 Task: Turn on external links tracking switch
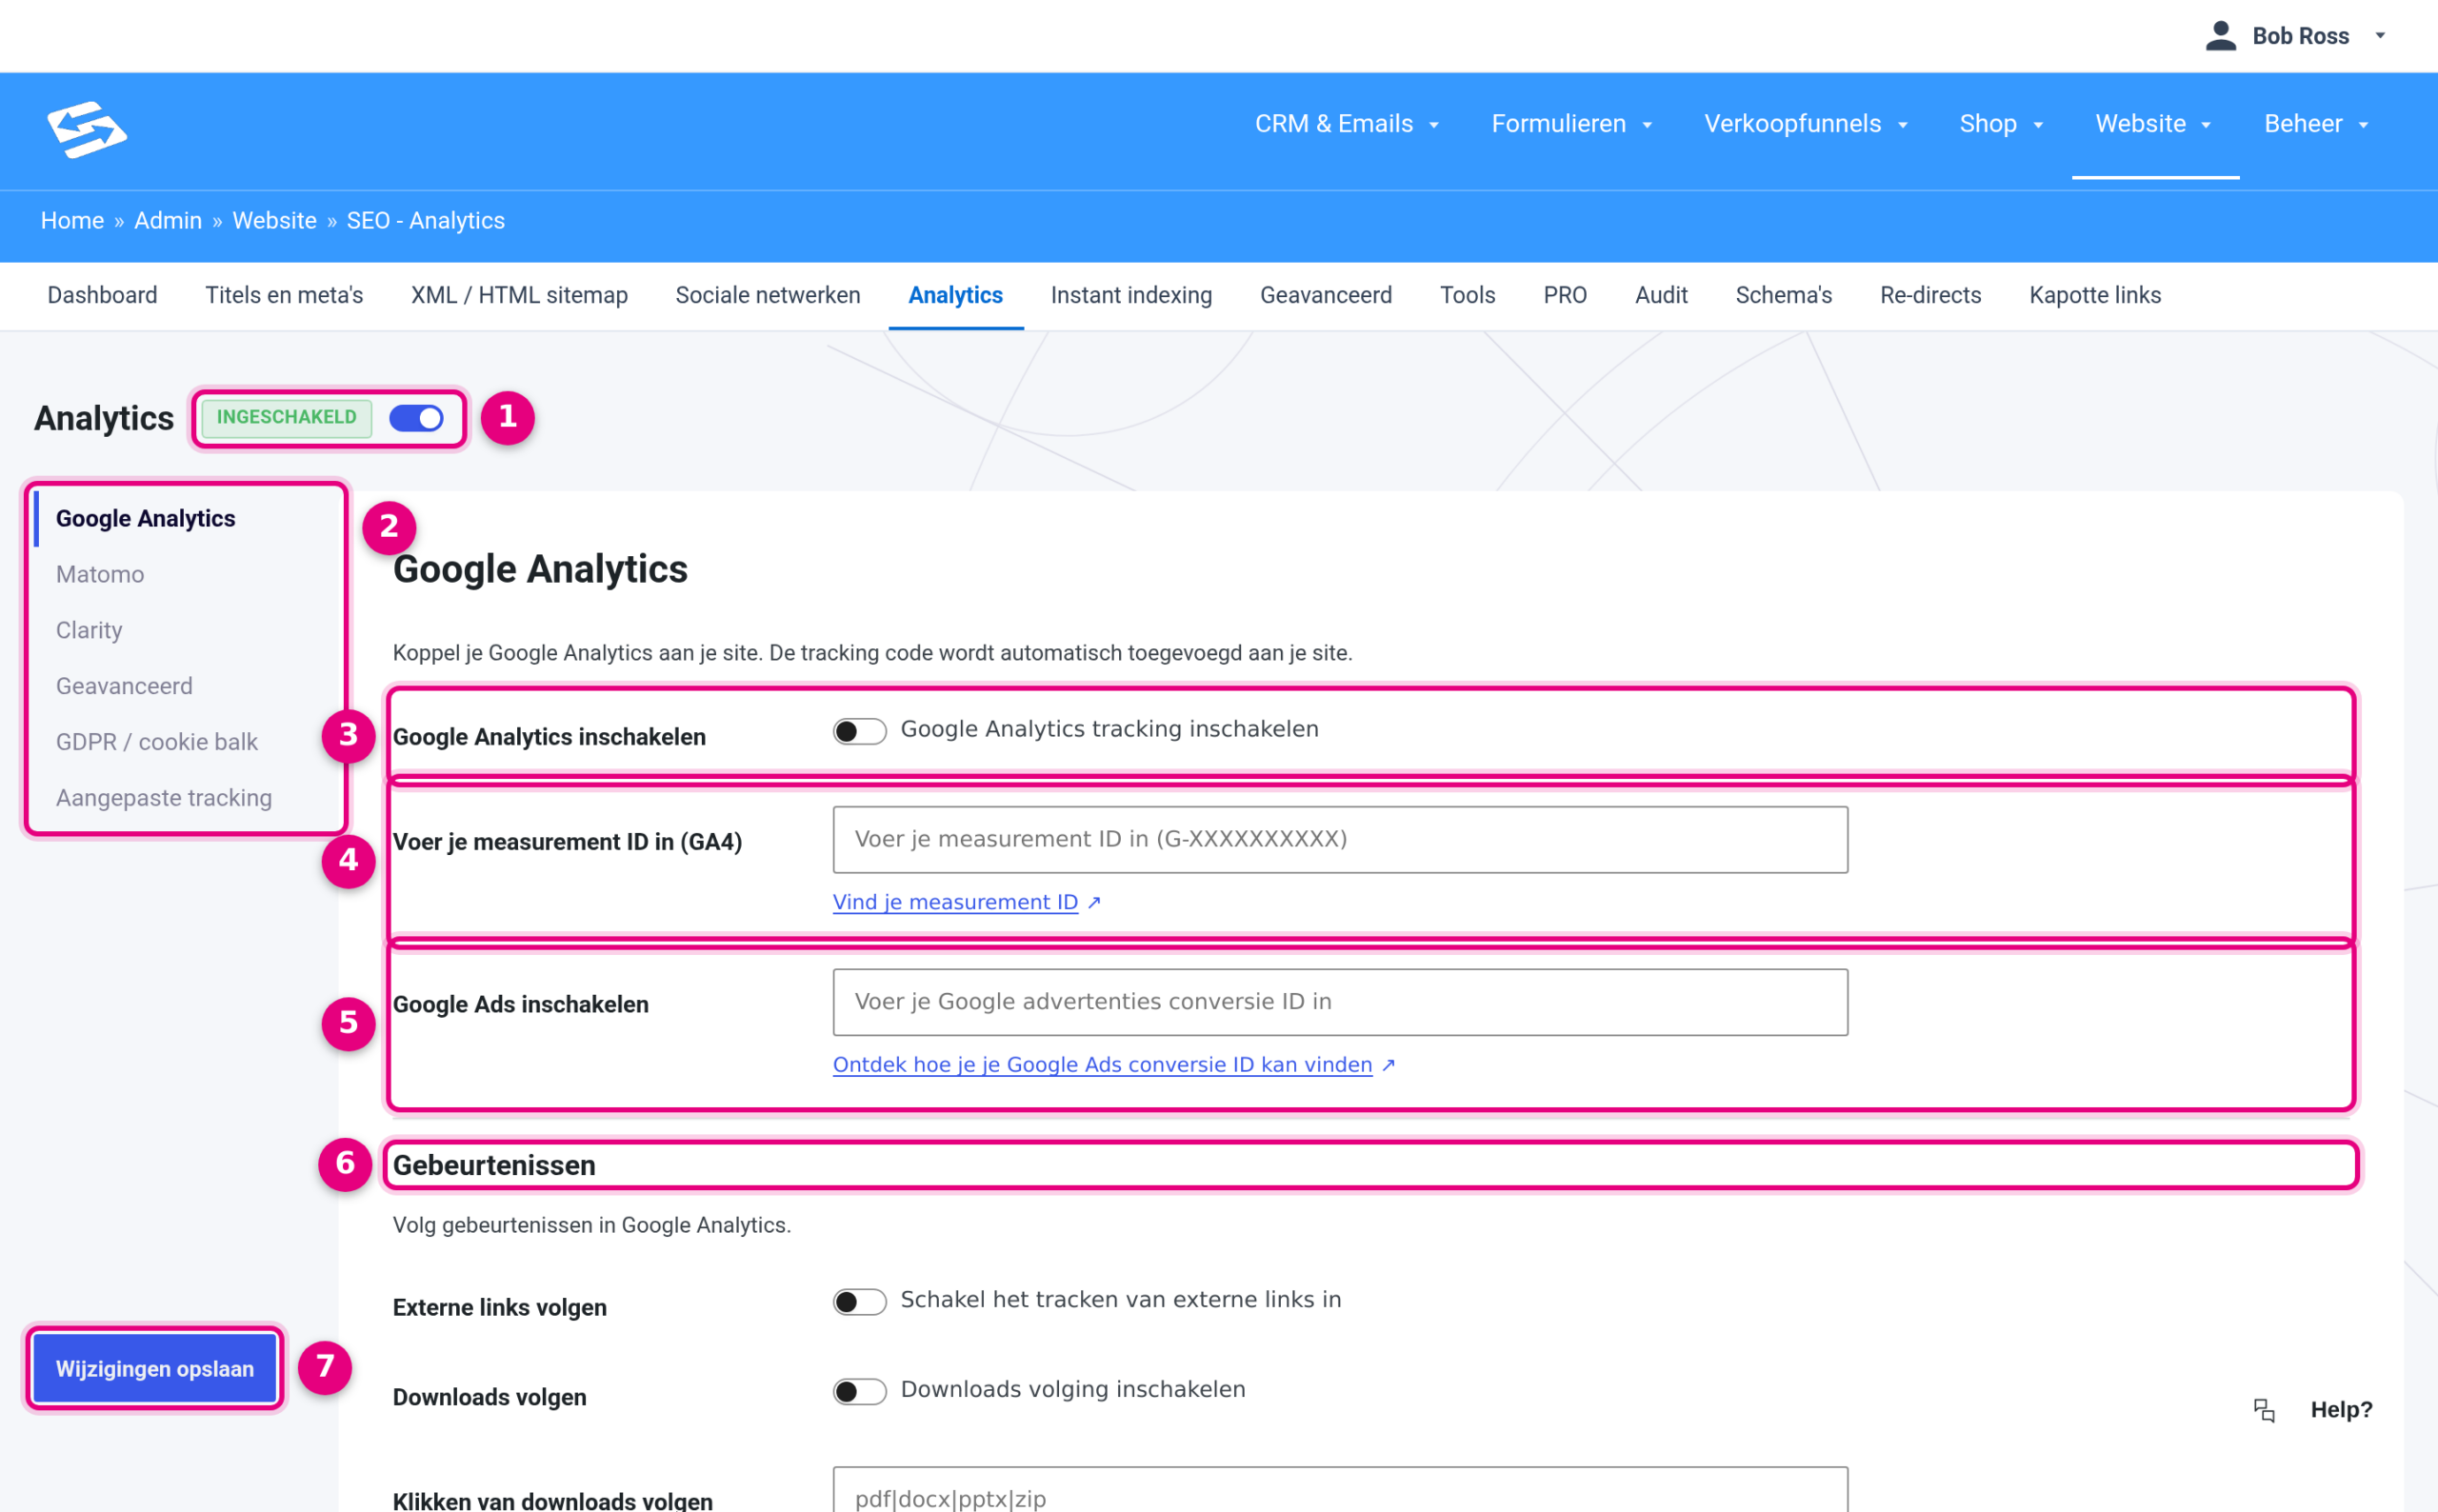pyautogui.click(x=859, y=1302)
